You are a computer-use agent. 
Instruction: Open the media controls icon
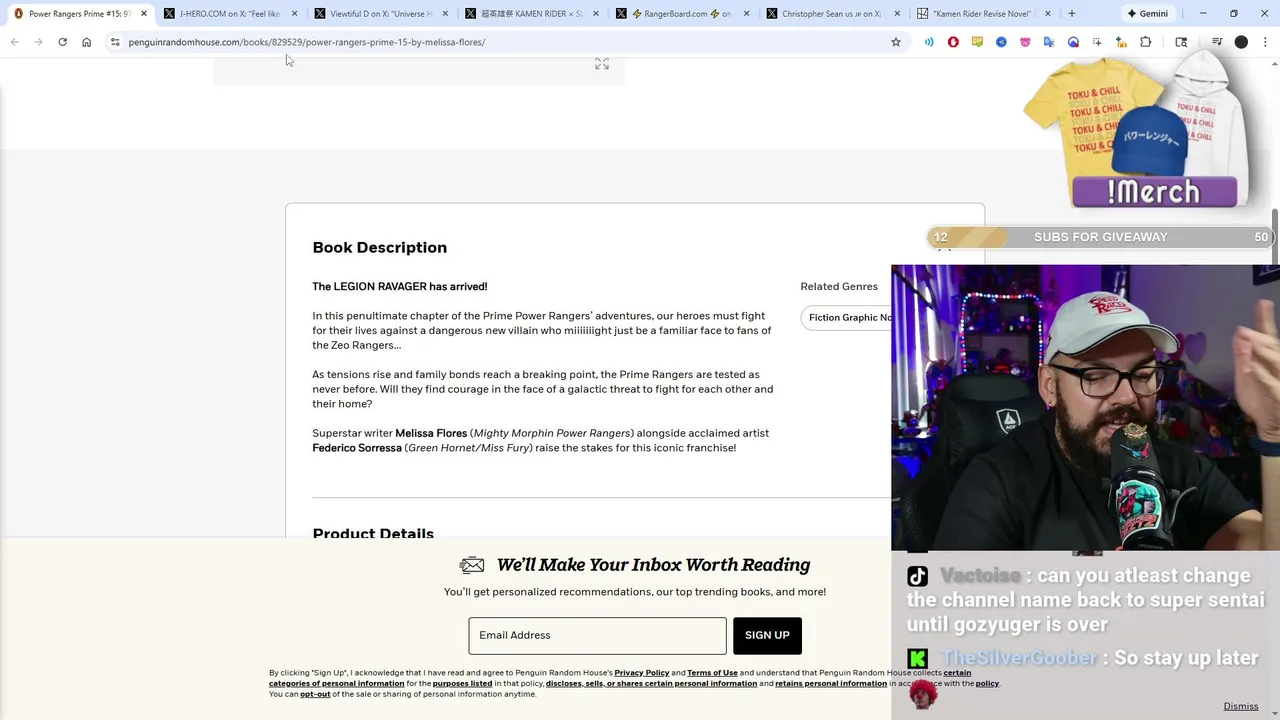(1217, 42)
